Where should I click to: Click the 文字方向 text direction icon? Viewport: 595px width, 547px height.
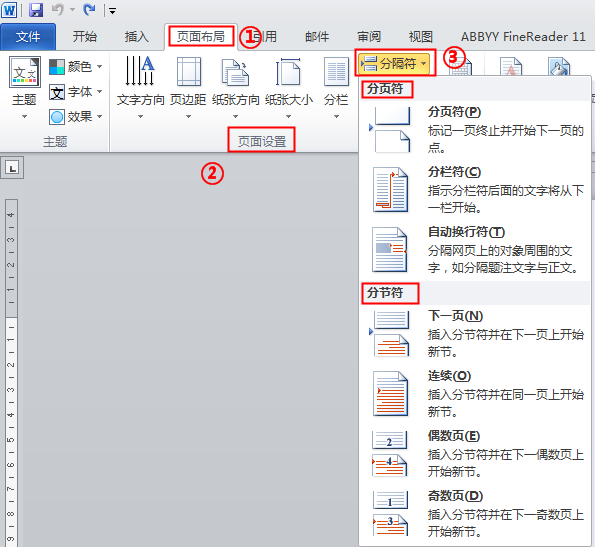tap(140, 71)
